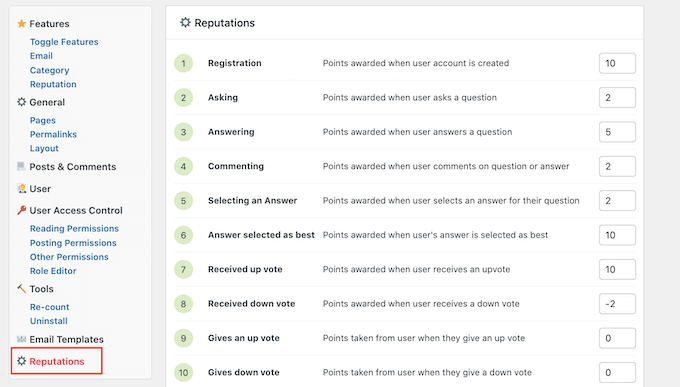Click the 'Received down vote' label
680x387 pixels.
pyautogui.click(x=252, y=304)
